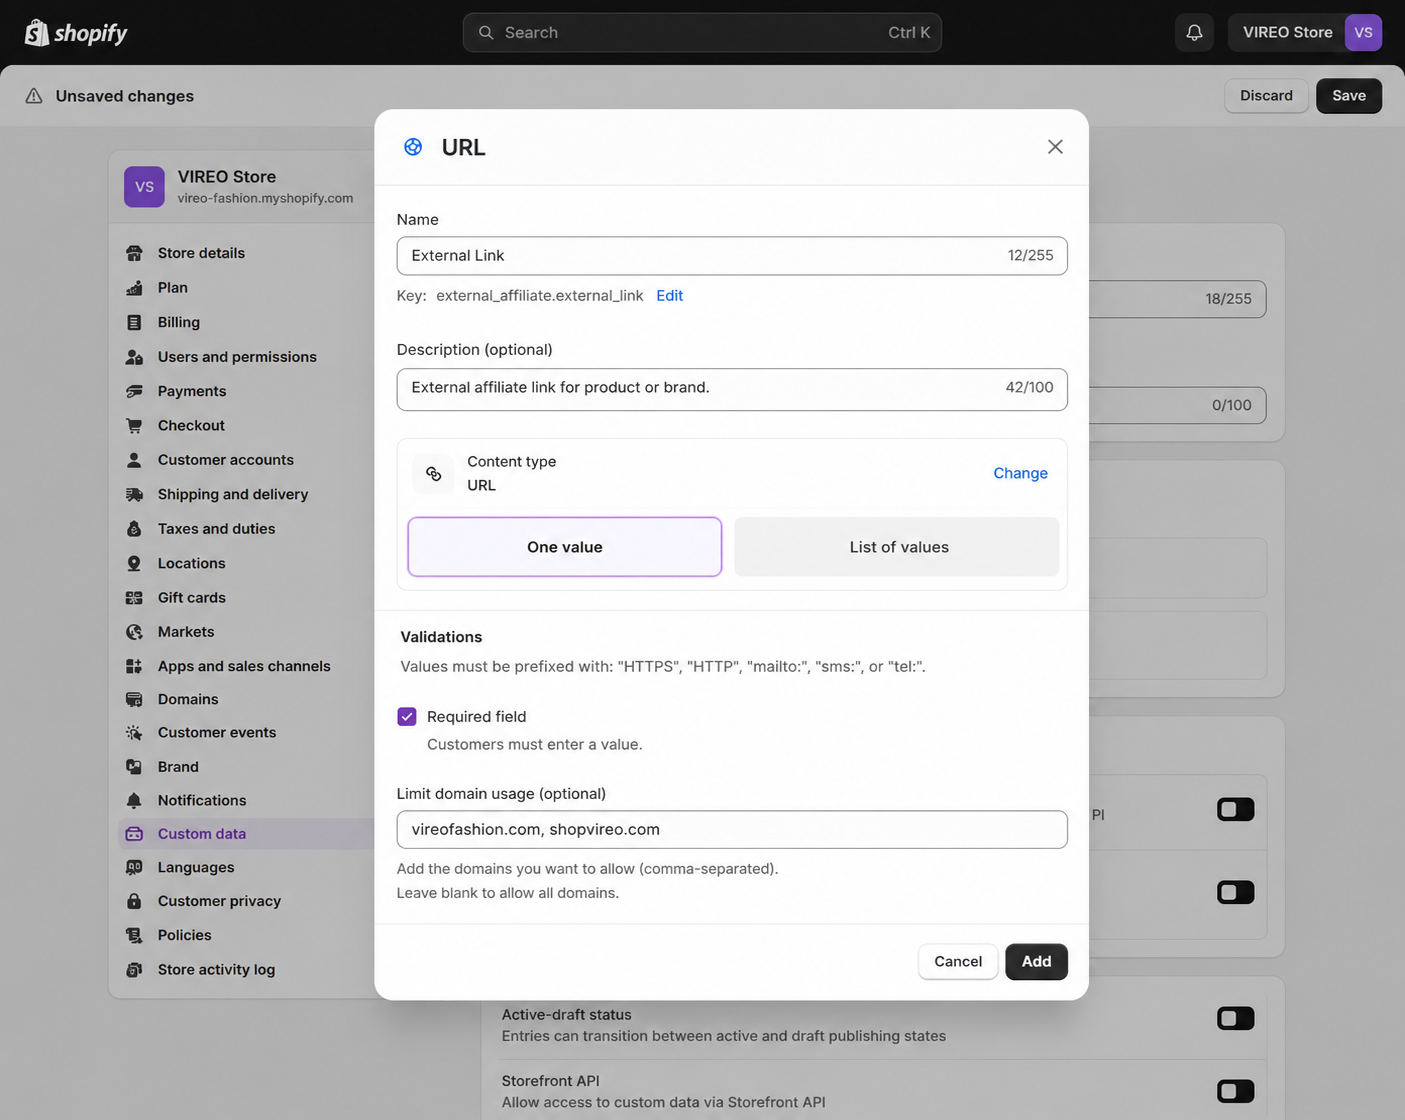Viewport: 1405px width, 1120px height.
Task: Discard the unsaved changes
Action: 1266,96
